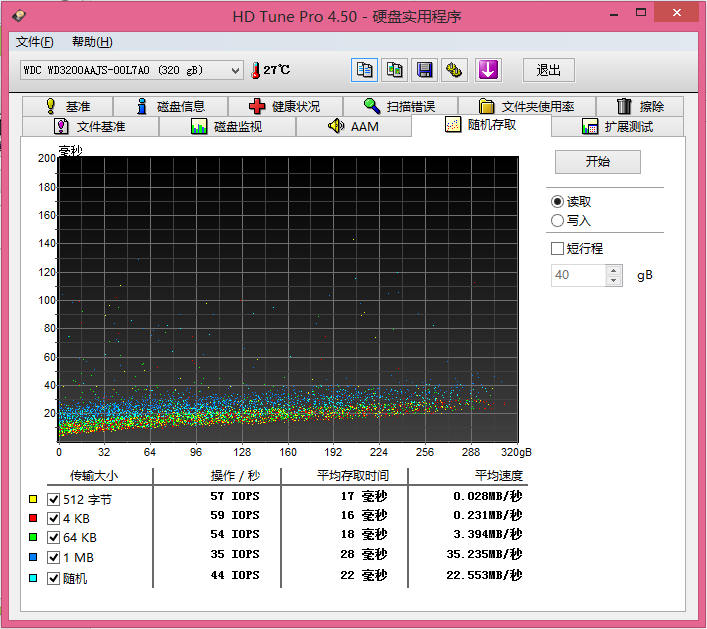Select the 写入 write radio button
This screenshot has height=629, width=707.
click(557, 220)
